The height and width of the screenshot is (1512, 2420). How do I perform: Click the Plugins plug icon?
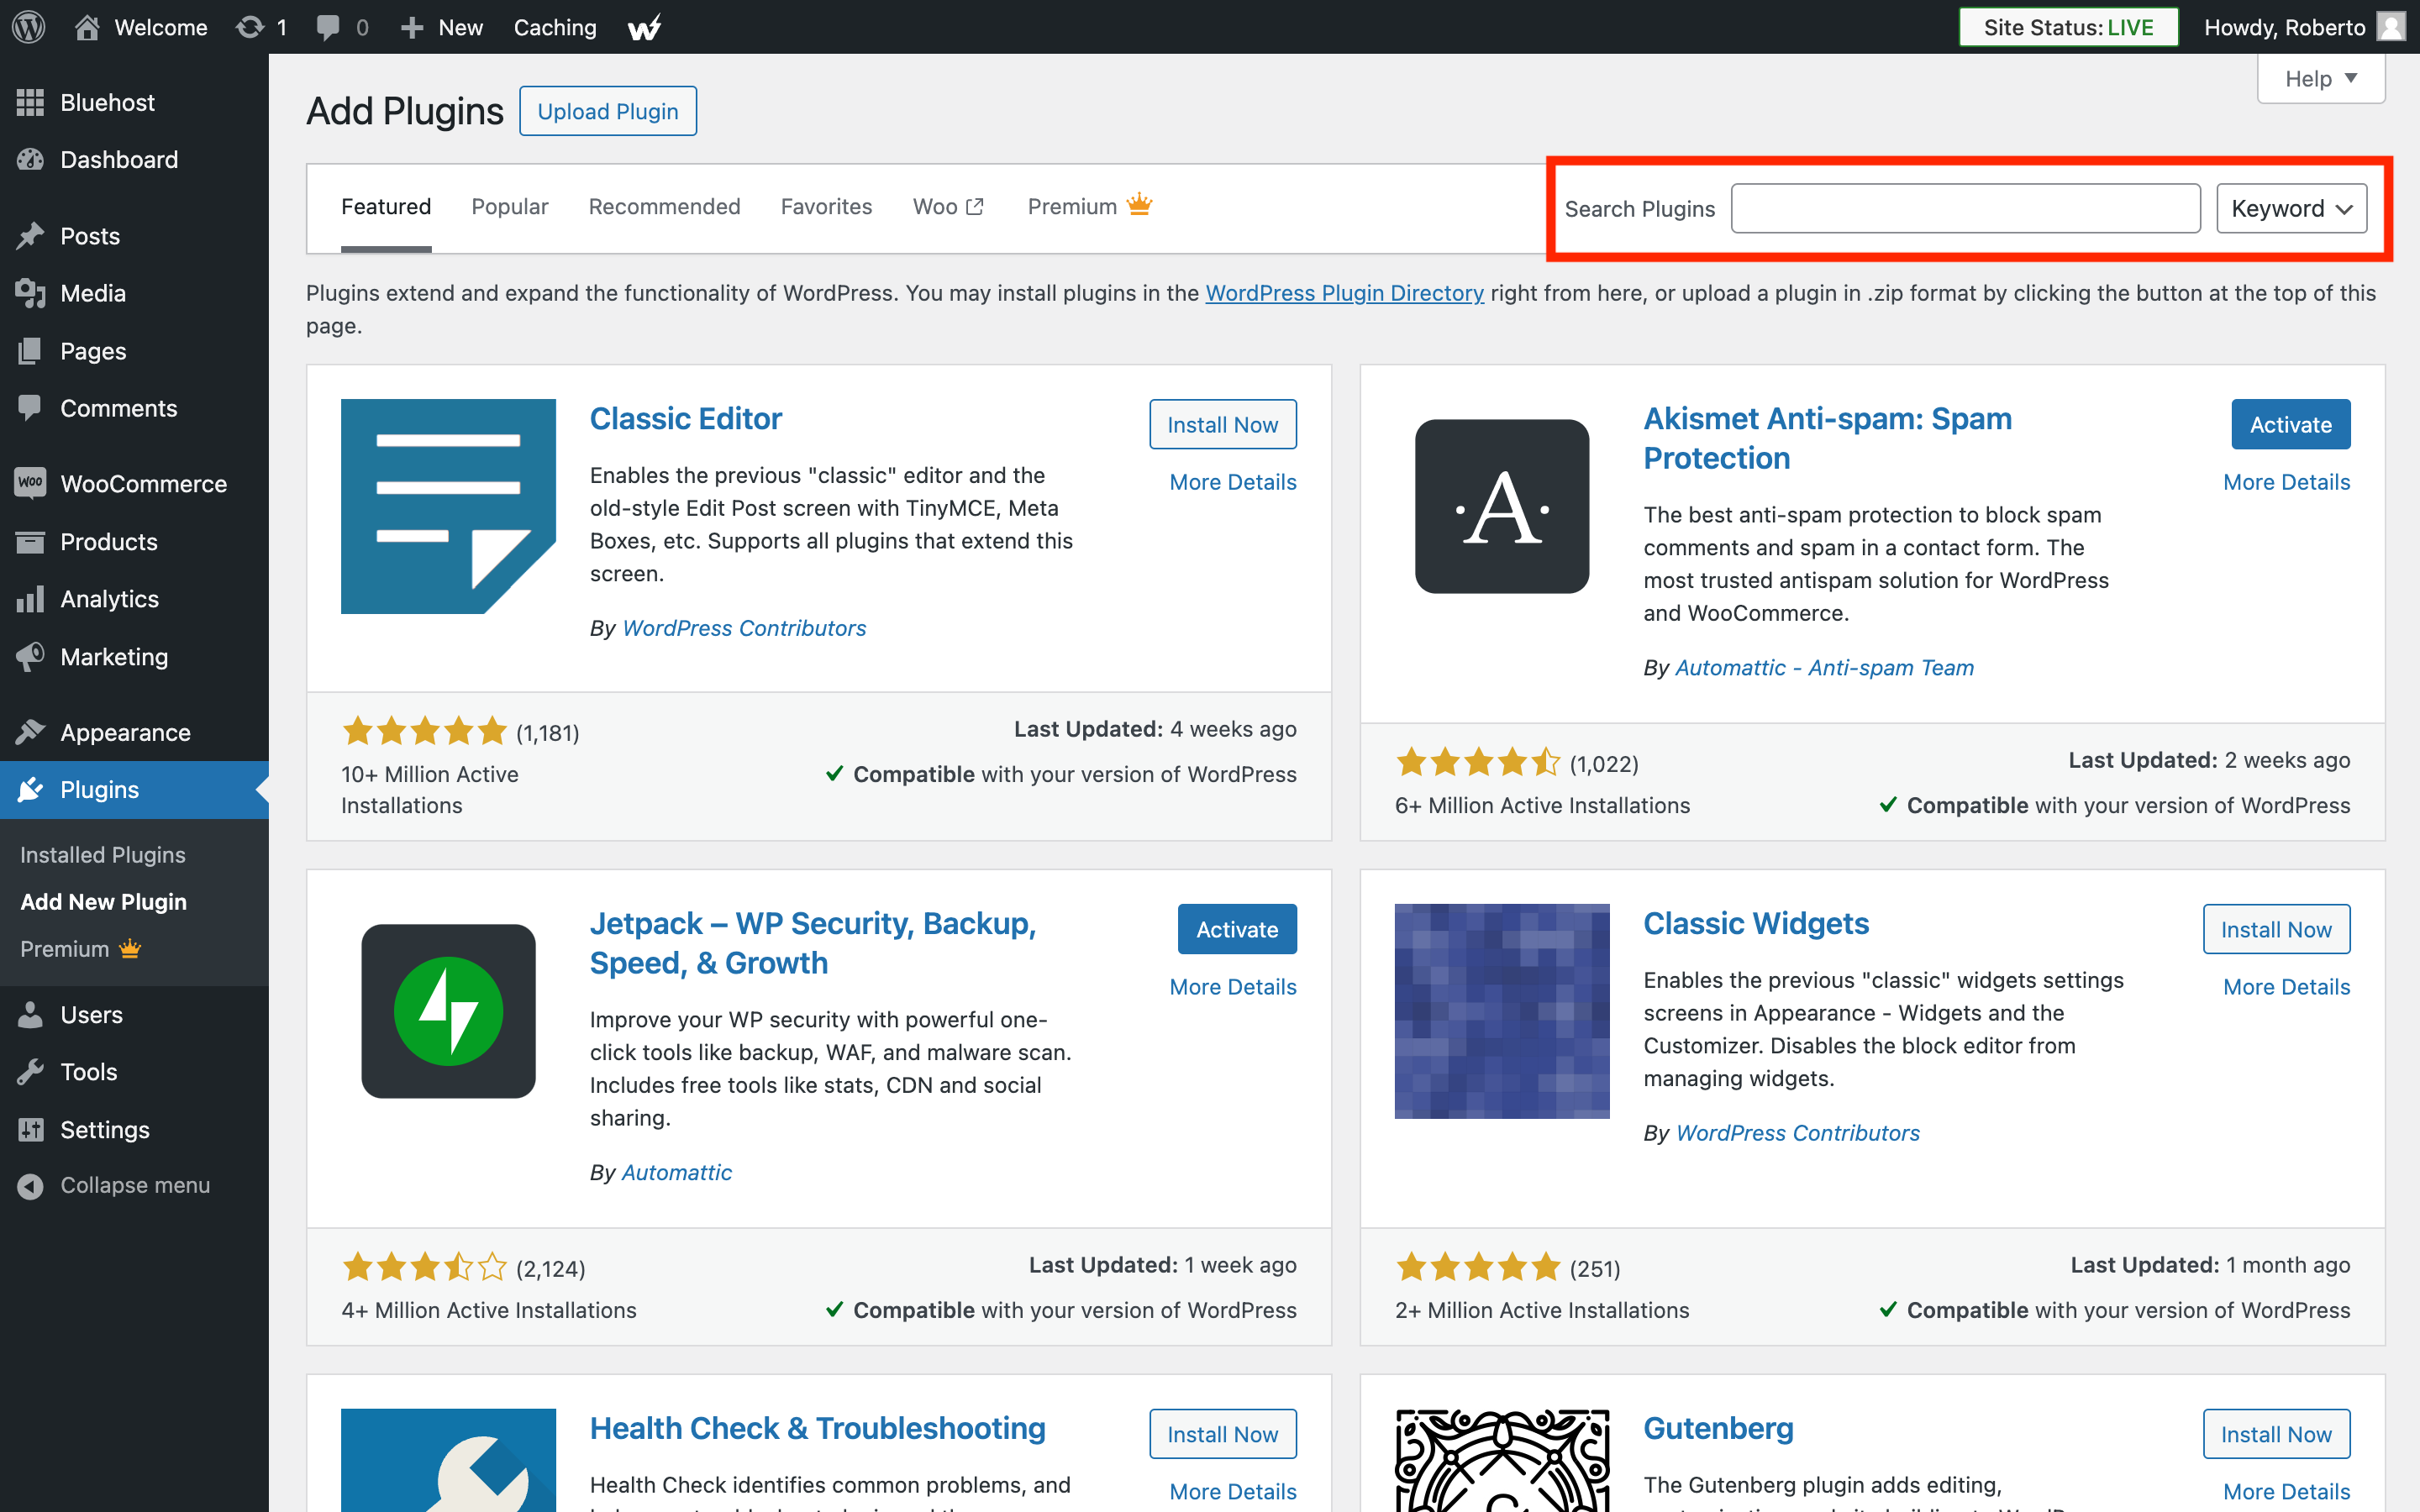[30, 789]
